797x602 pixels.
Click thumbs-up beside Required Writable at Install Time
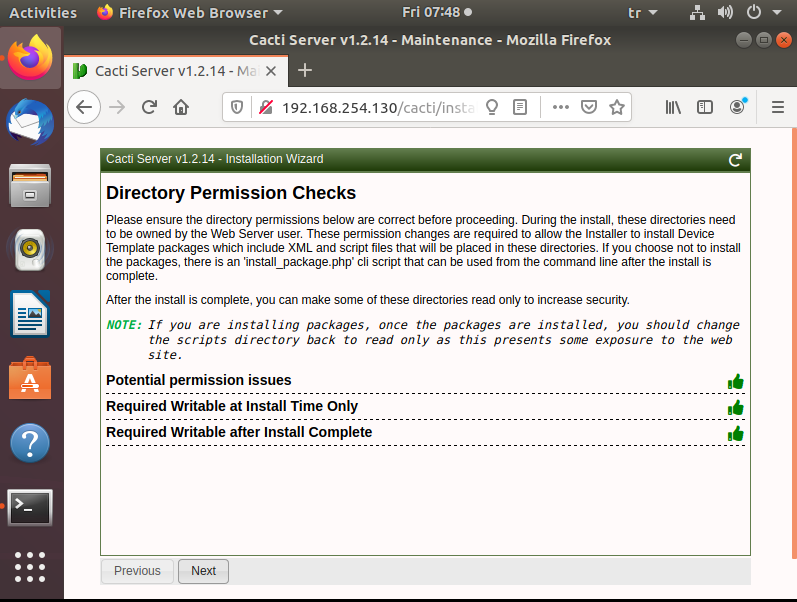[735, 408]
